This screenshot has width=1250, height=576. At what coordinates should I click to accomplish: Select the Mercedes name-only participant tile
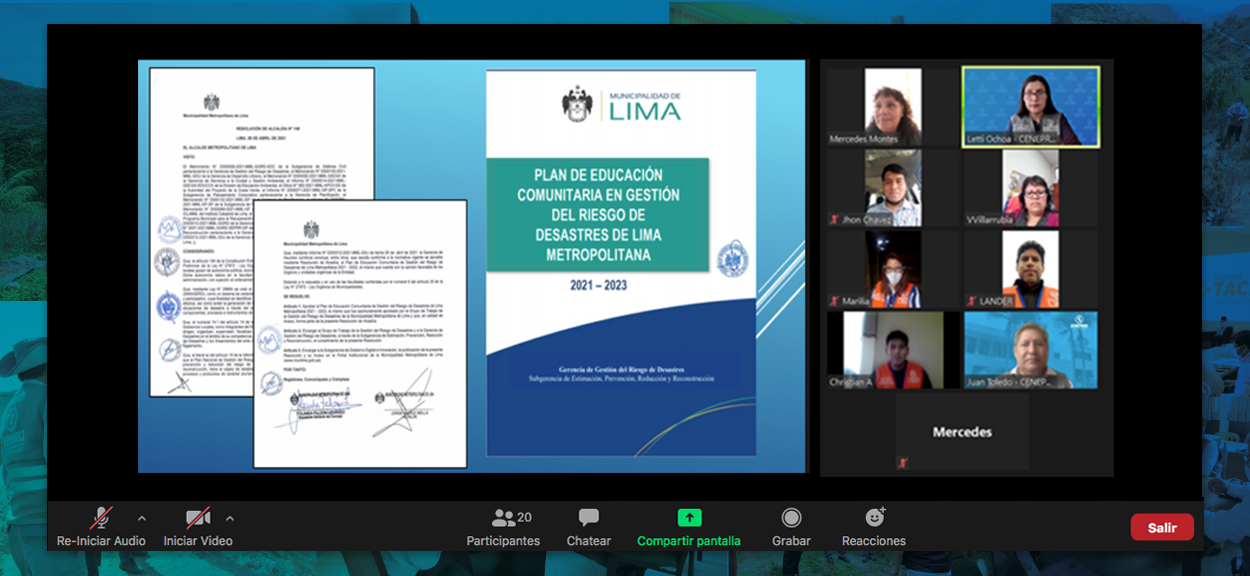click(x=962, y=432)
